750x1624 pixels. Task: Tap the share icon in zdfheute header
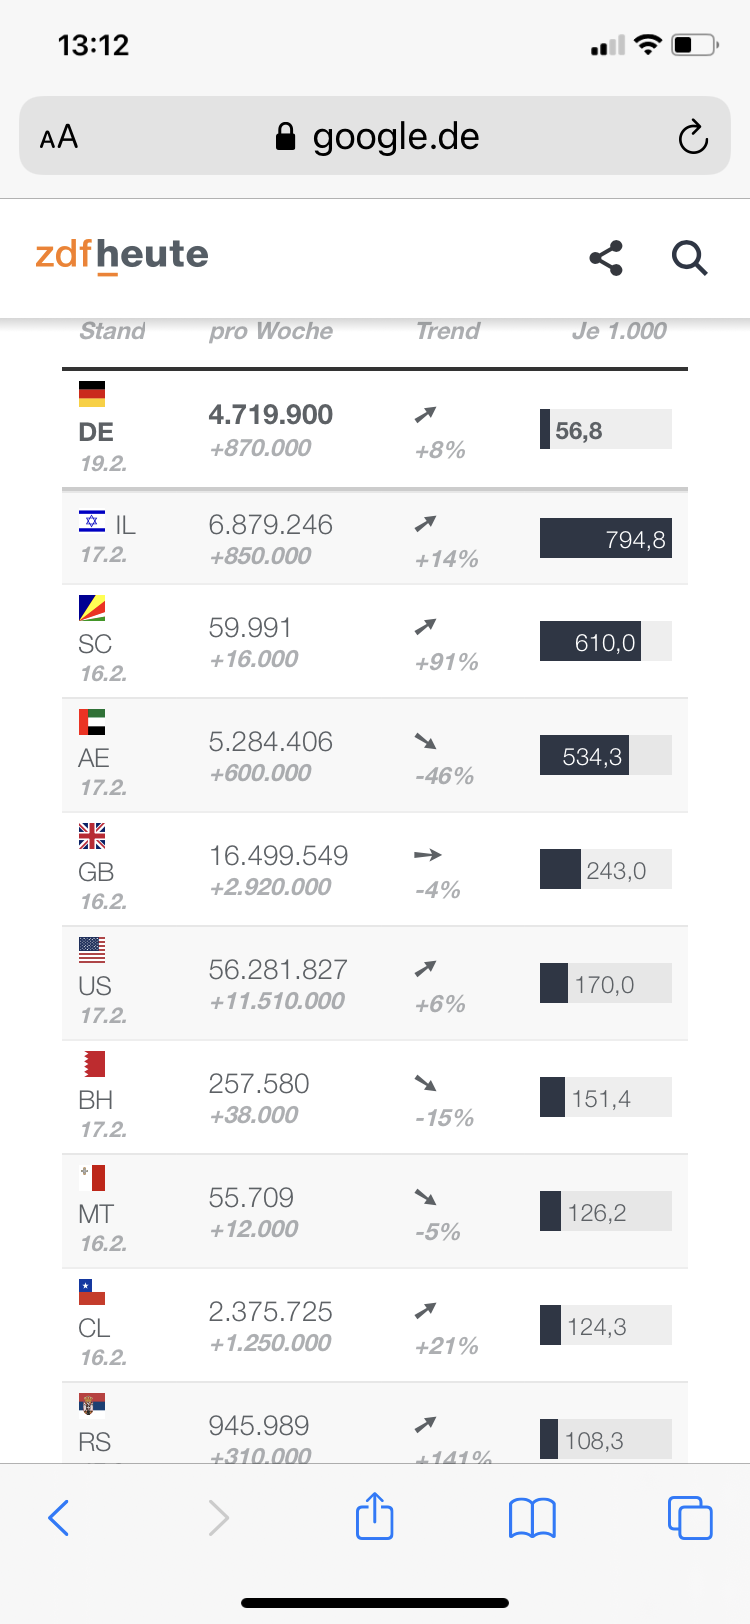(606, 258)
